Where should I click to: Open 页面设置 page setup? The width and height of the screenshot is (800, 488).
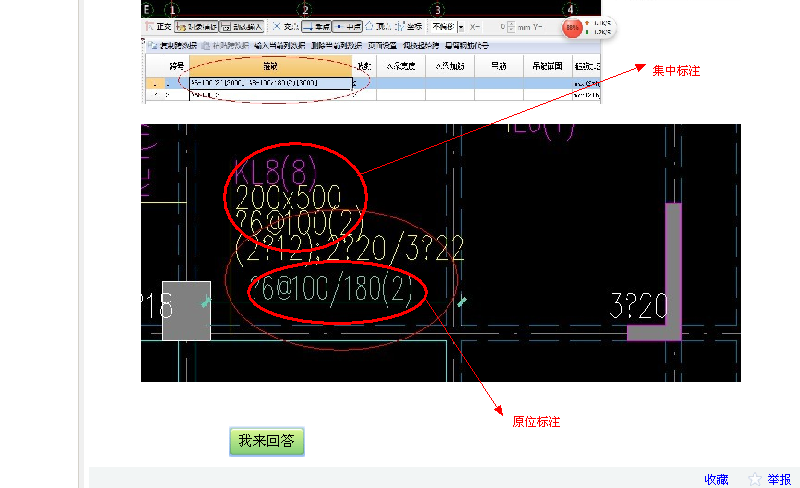point(383,45)
